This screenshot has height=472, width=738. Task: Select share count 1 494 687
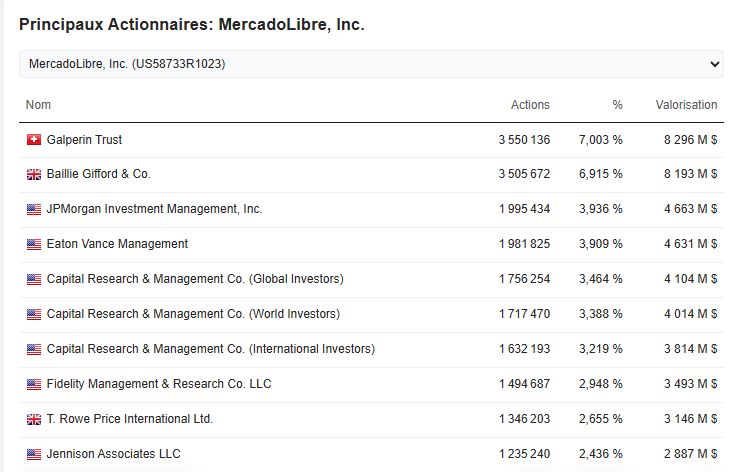pos(524,384)
